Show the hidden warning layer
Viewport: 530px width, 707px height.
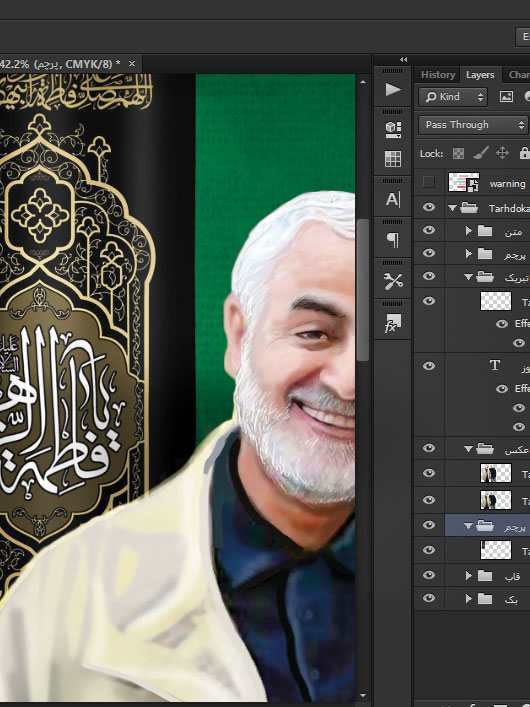coord(429,182)
